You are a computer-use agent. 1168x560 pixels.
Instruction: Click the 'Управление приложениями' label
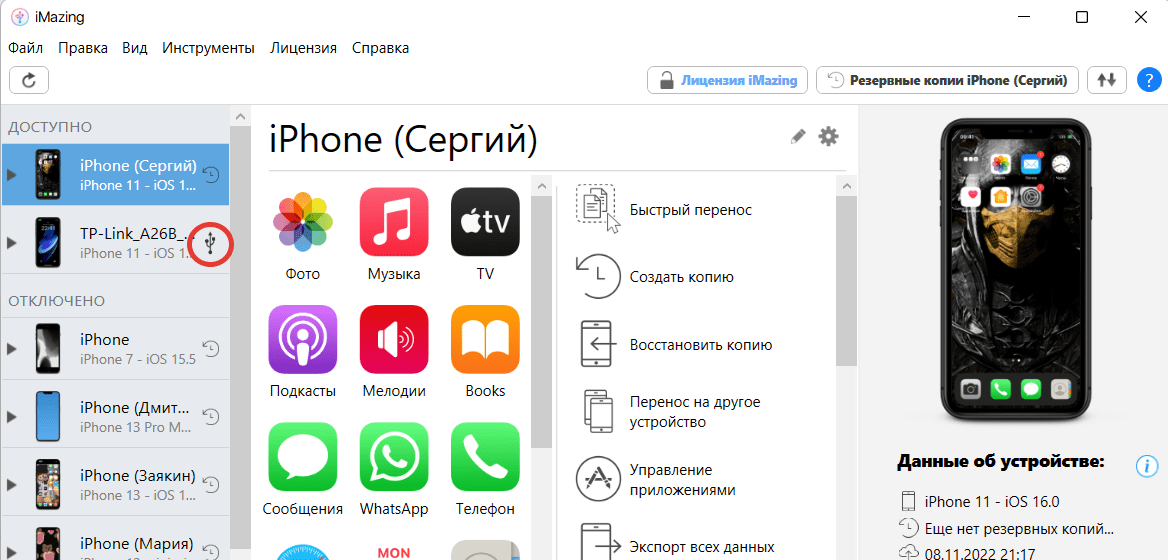coord(683,480)
